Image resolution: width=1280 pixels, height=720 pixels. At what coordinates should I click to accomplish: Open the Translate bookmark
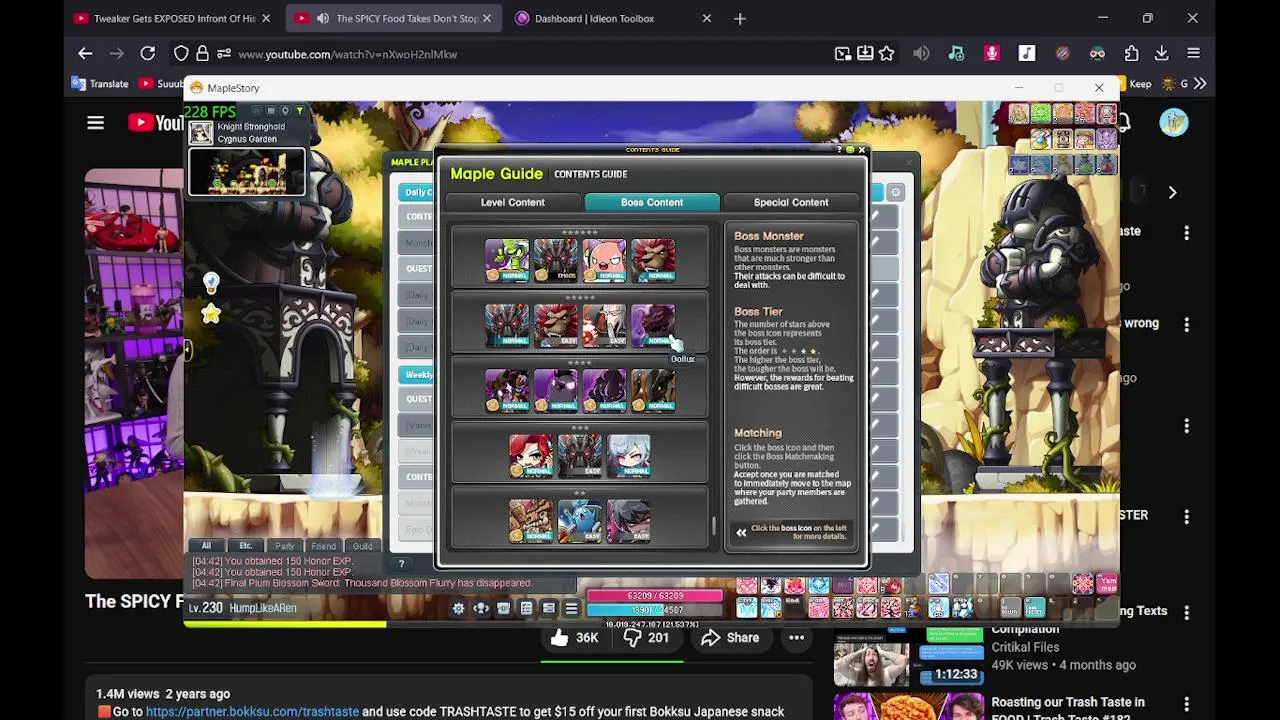[x=99, y=84]
